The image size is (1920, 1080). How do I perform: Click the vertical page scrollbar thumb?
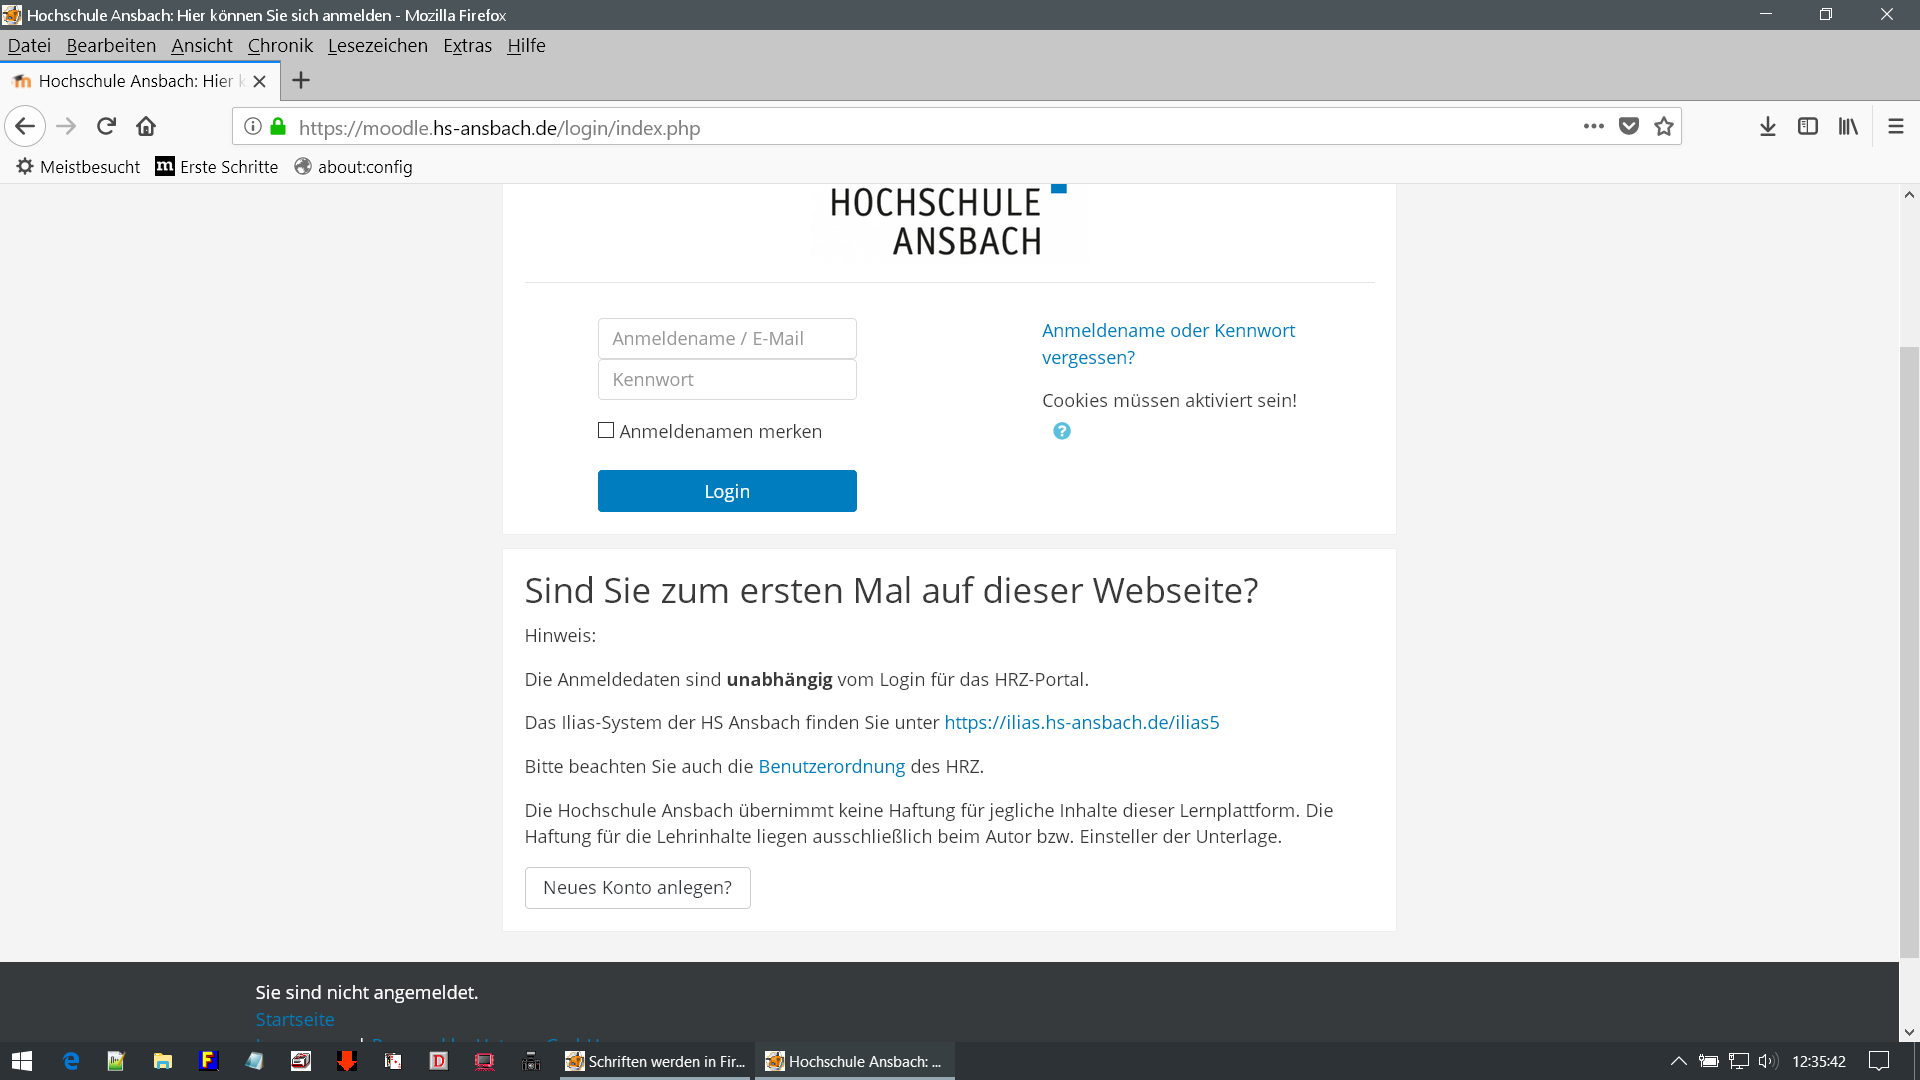(1909, 650)
